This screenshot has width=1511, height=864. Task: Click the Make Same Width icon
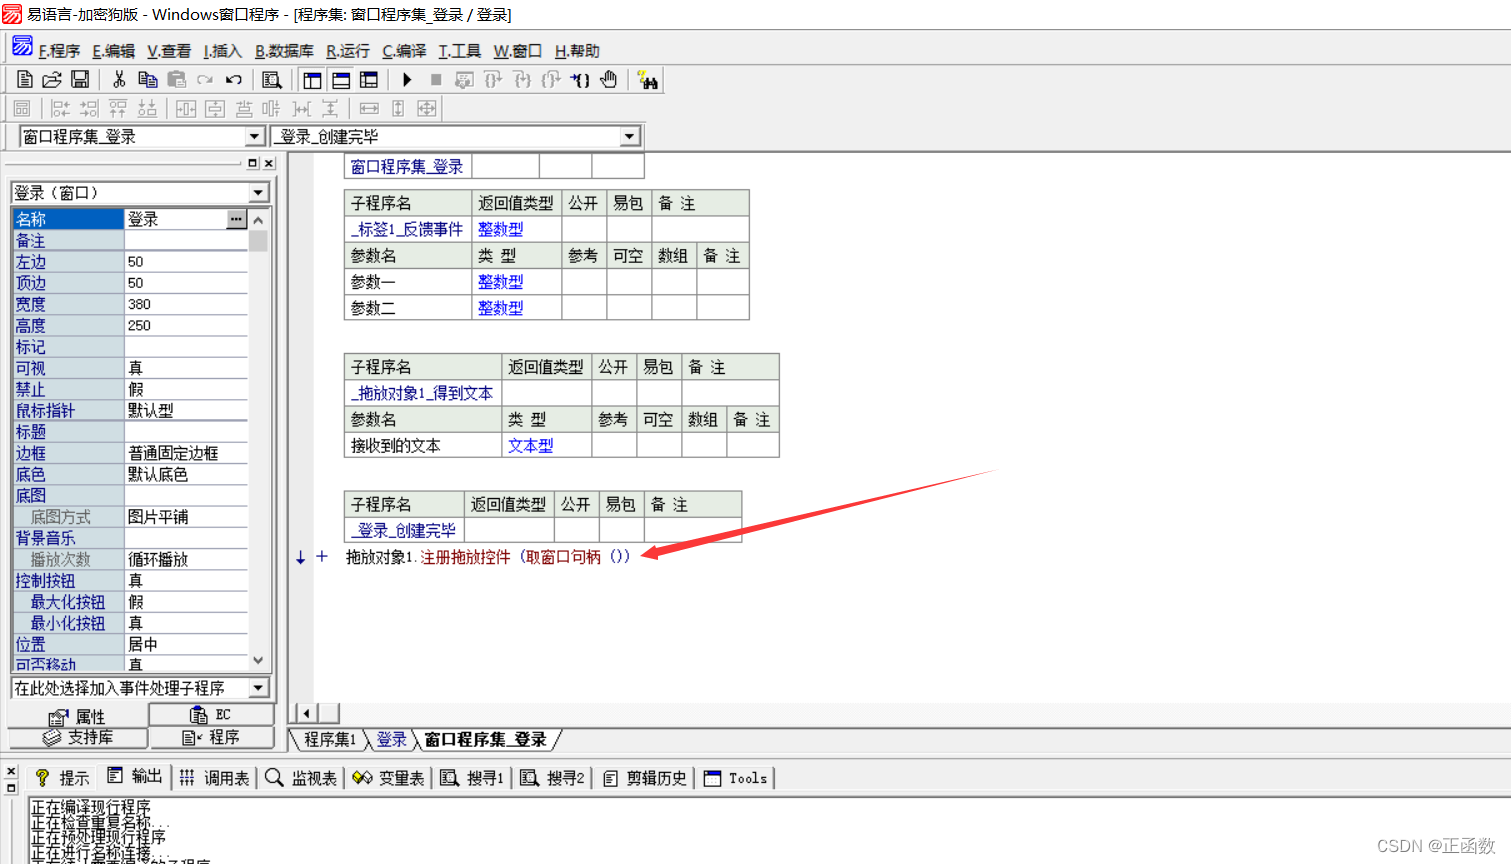pyautogui.click(x=369, y=108)
